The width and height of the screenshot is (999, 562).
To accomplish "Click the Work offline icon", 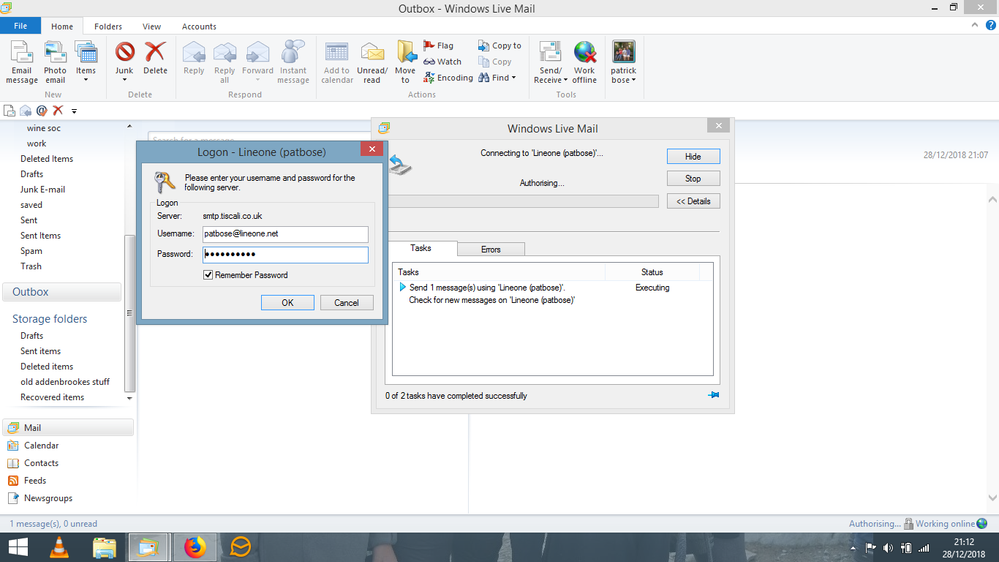I will click(584, 54).
